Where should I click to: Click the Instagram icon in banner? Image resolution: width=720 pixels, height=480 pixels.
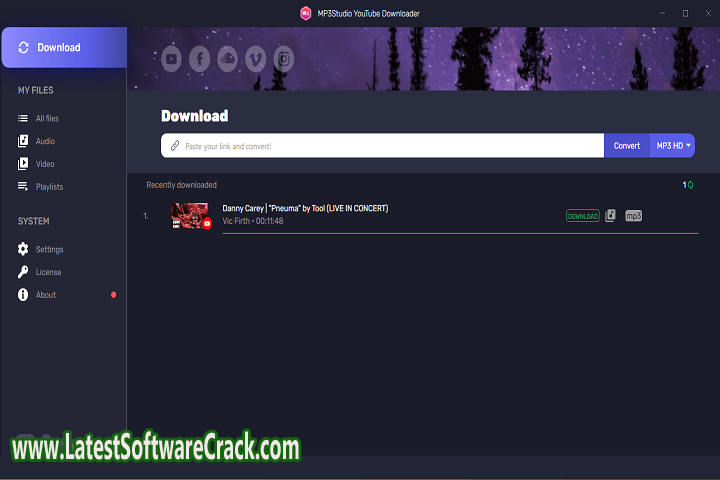pos(284,60)
